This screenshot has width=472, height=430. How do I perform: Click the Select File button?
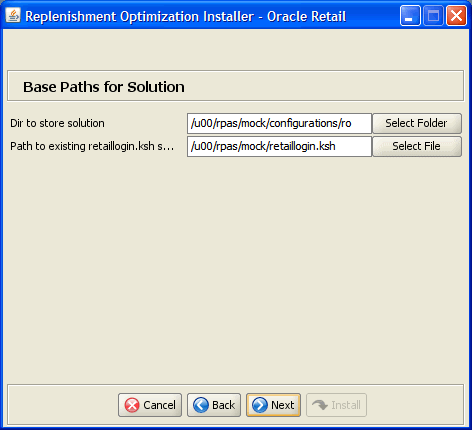click(417, 146)
